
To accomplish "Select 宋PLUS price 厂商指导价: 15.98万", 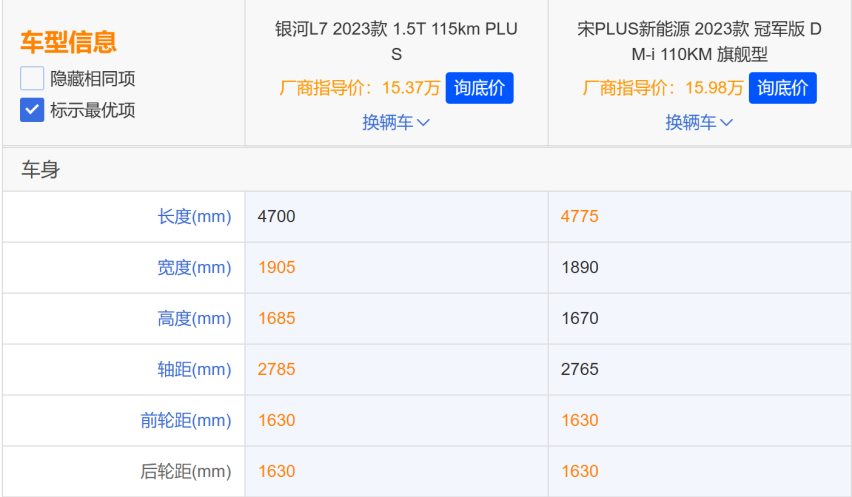I will [663, 87].
